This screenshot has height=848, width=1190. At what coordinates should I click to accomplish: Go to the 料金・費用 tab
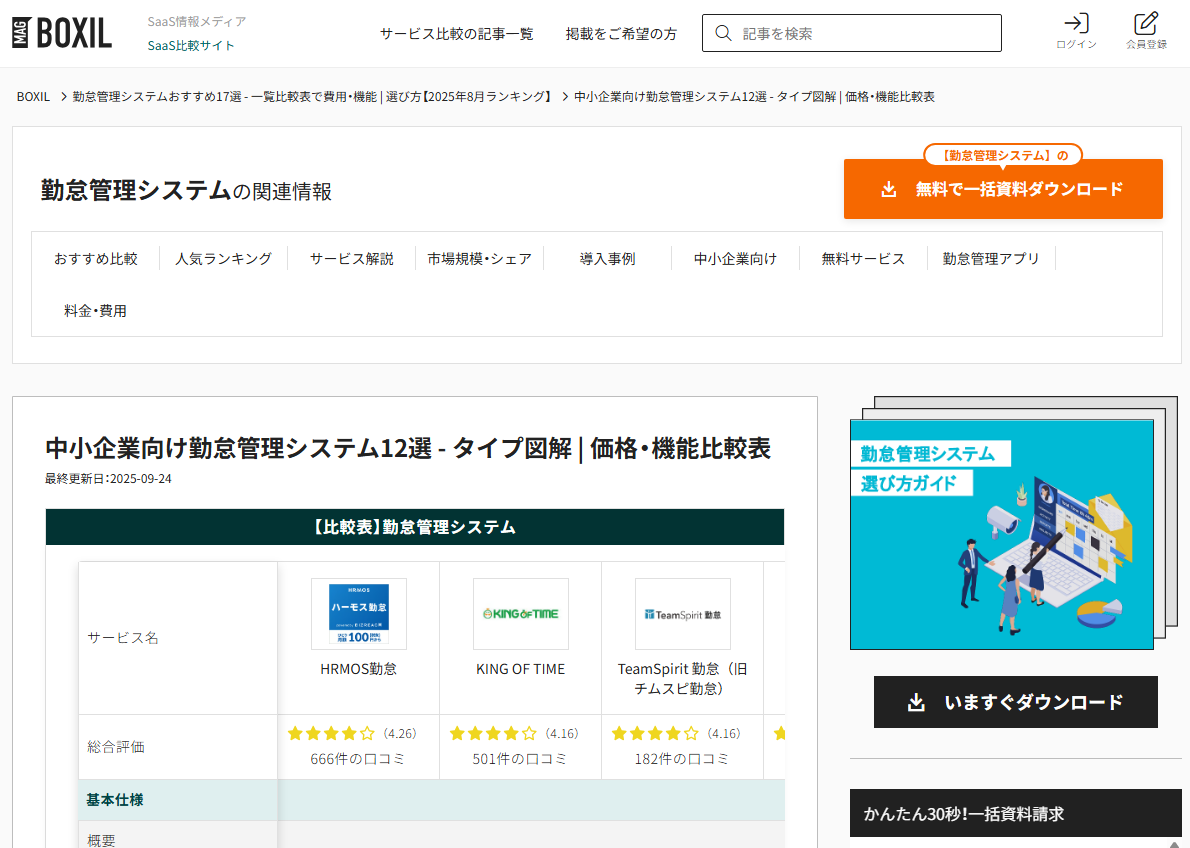pos(95,311)
